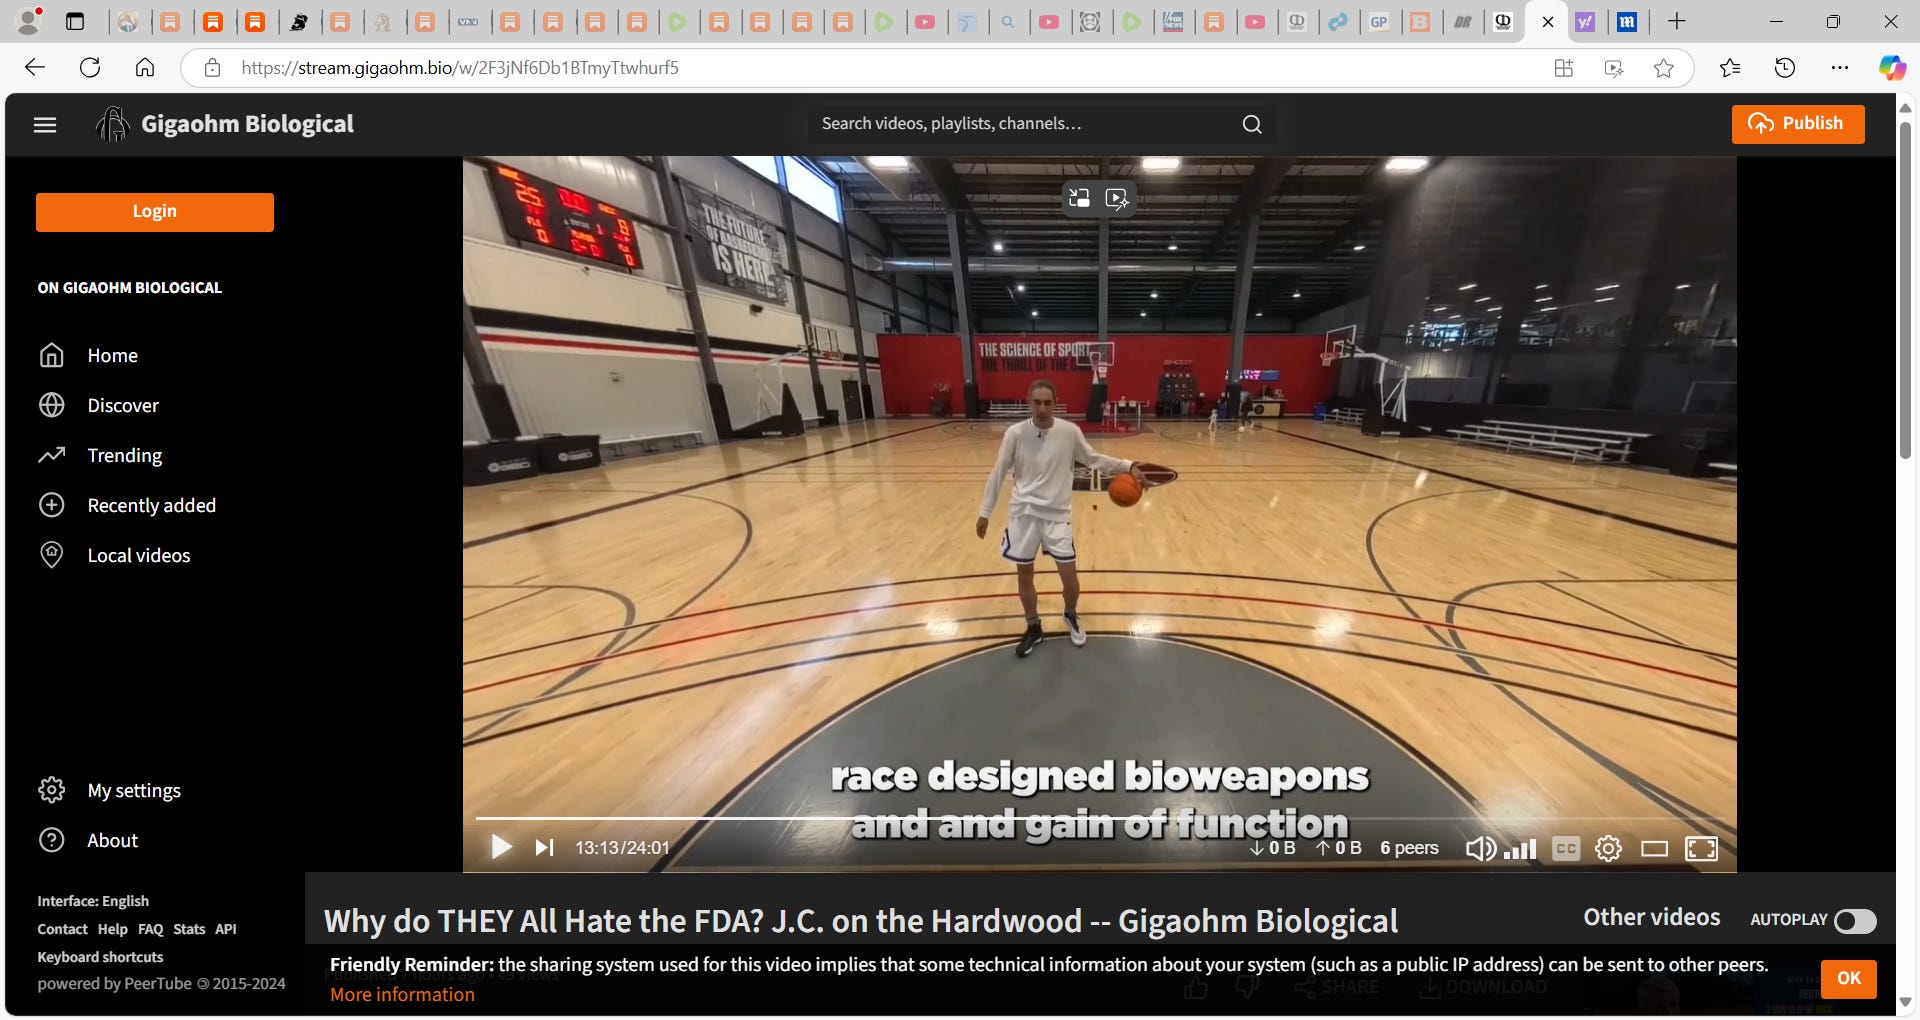Skip to the next video
The image size is (1920, 1020).
544,848
